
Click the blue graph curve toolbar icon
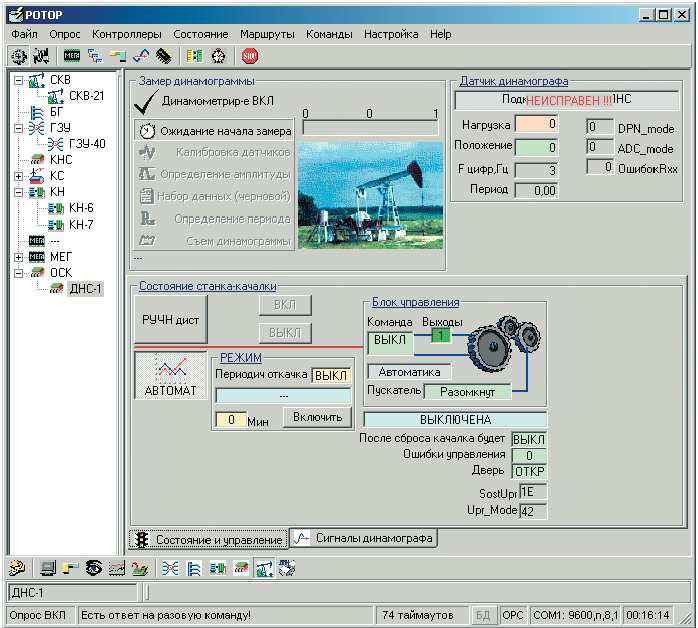click(x=141, y=56)
